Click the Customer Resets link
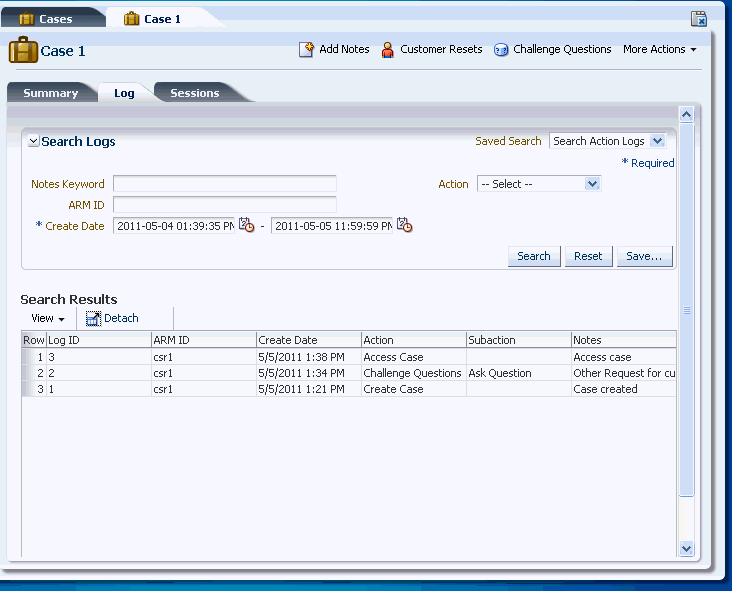The height and width of the screenshot is (592, 732). tap(441, 49)
